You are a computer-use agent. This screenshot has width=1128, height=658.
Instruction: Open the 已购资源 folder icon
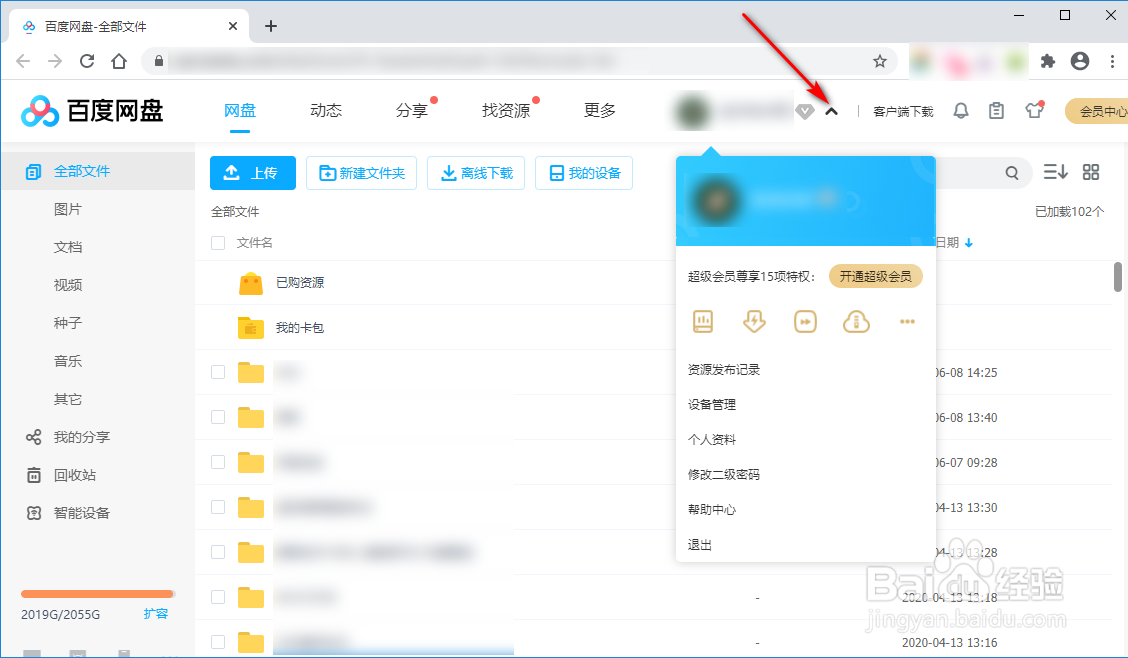(250, 283)
